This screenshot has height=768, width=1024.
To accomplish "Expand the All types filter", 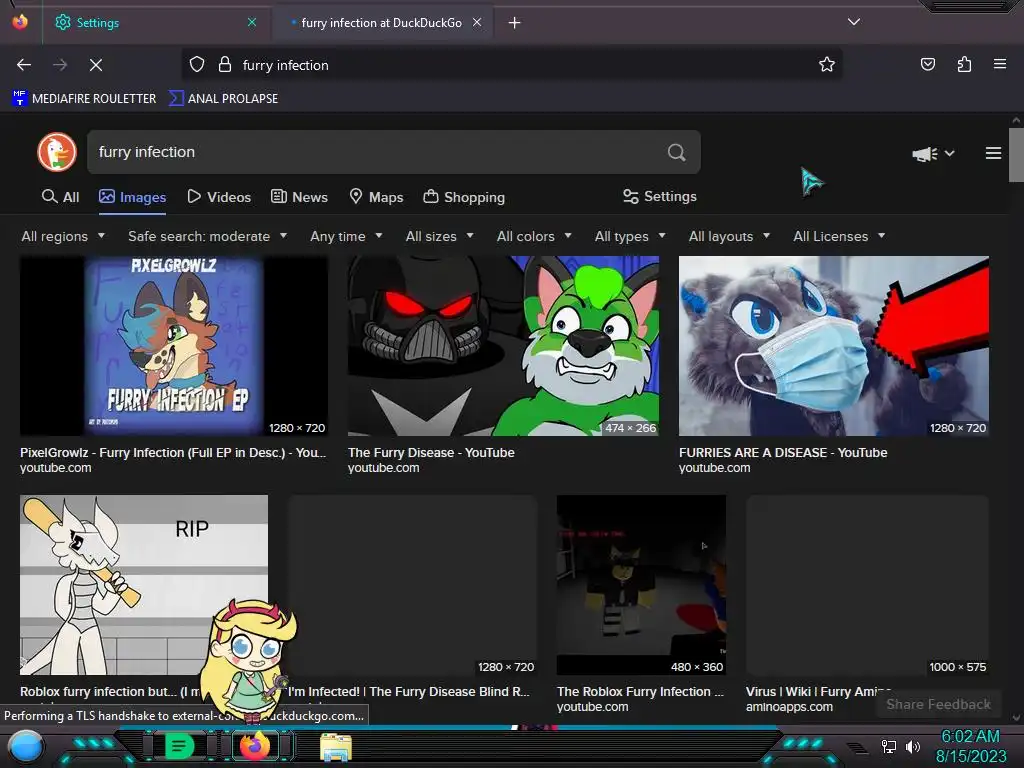I will point(630,236).
